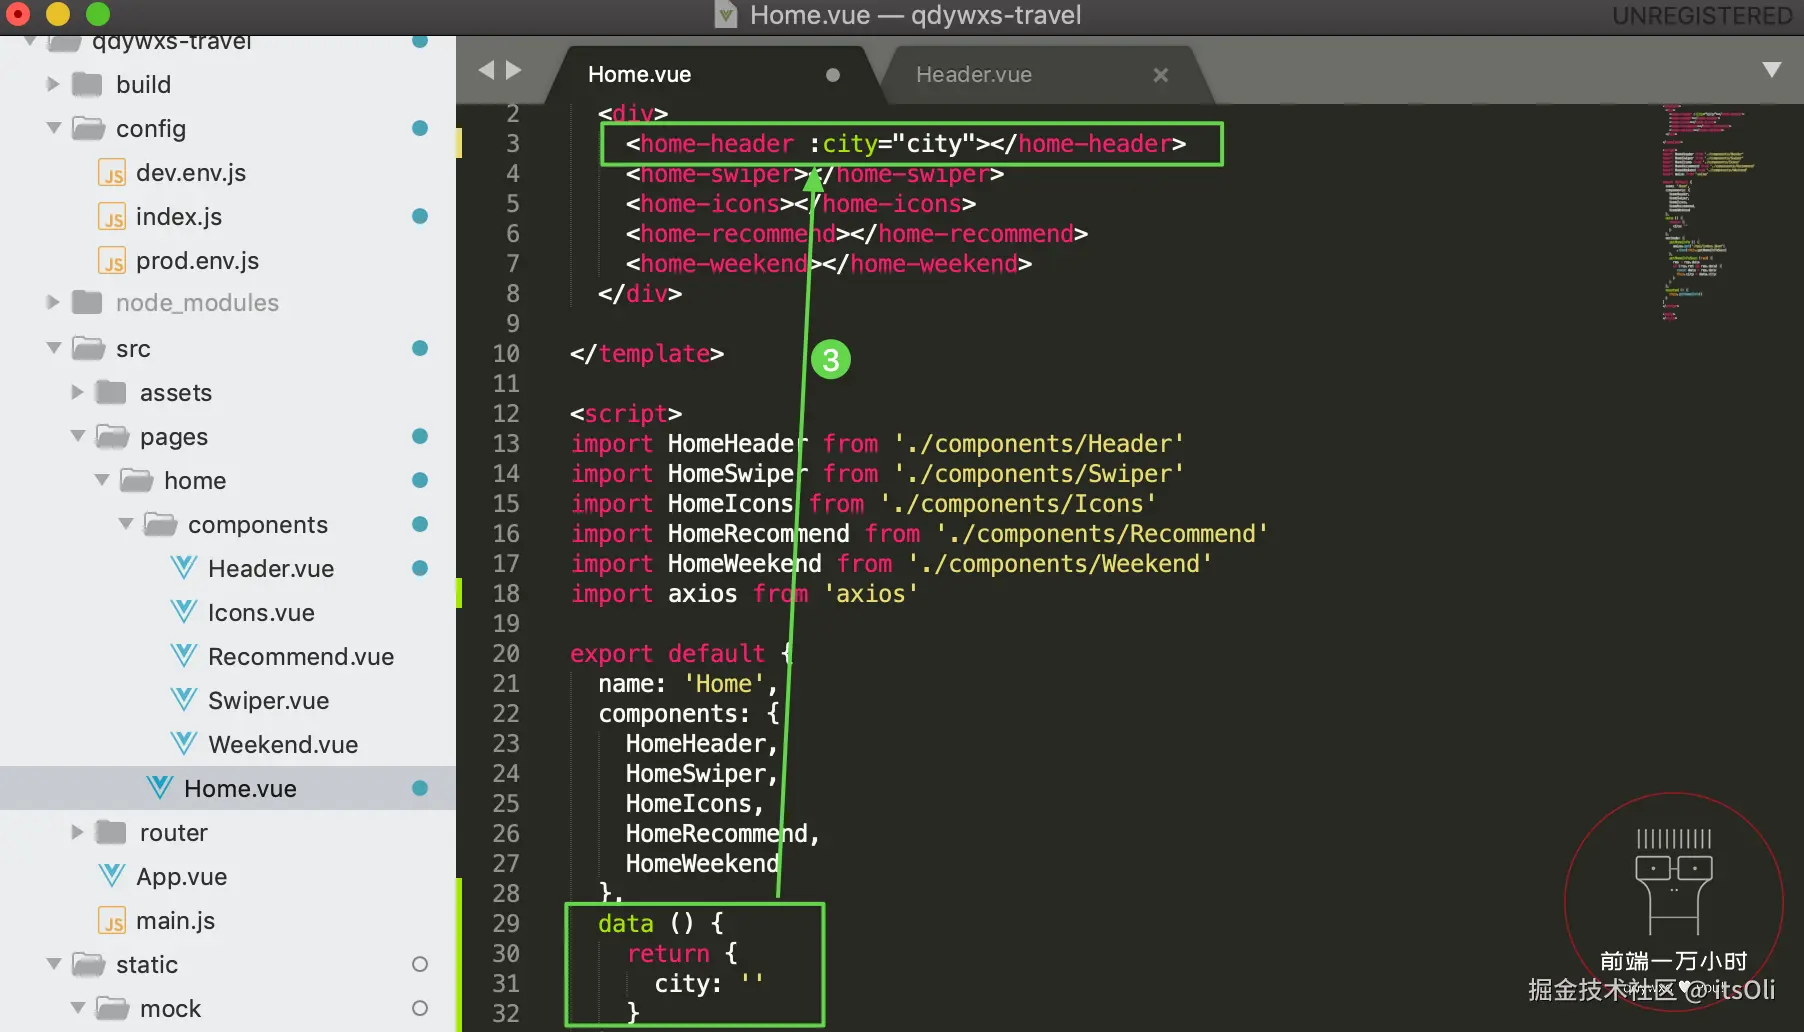
Task: Click line number 11 in the gutter
Action: (x=506, y=384)
